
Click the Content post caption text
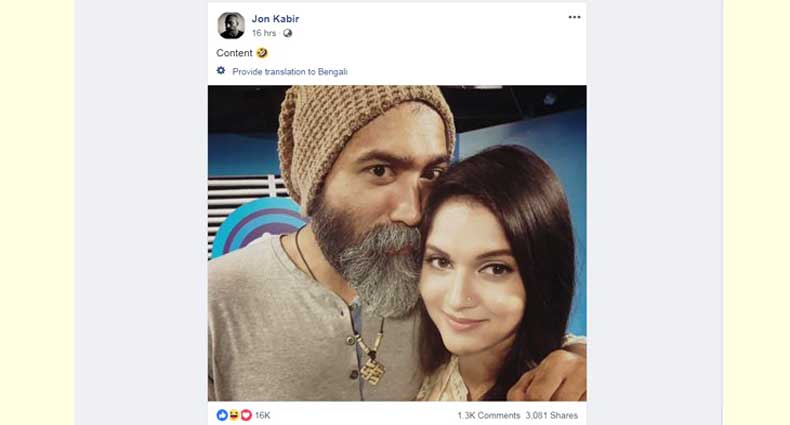point(235,53)
